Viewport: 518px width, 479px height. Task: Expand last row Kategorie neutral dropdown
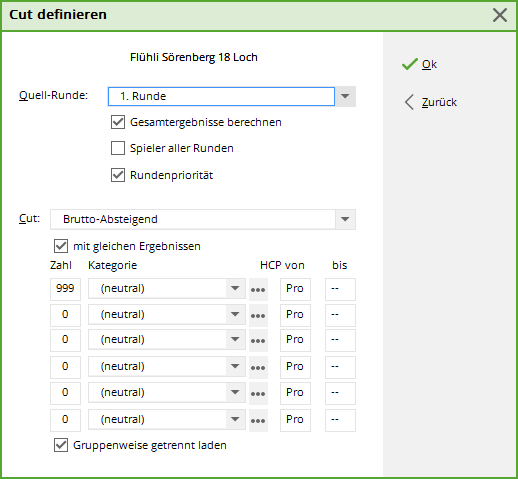coord(235,419)
